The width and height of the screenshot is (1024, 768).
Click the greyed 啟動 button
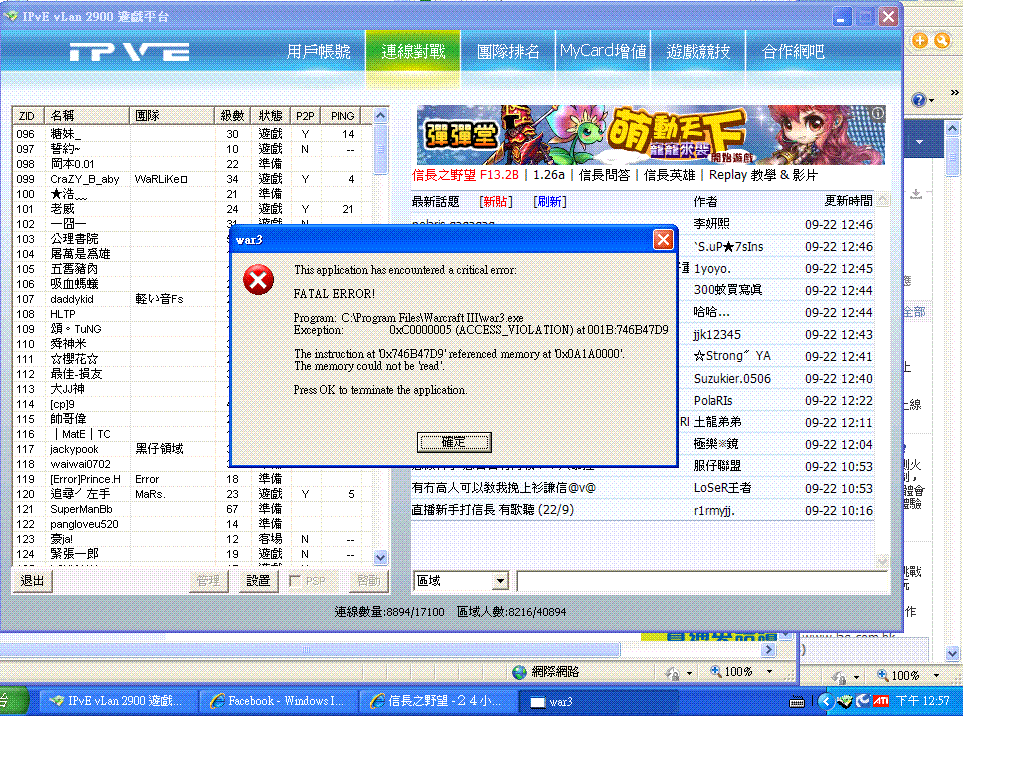pyautogui.click(x=368, y=581)
